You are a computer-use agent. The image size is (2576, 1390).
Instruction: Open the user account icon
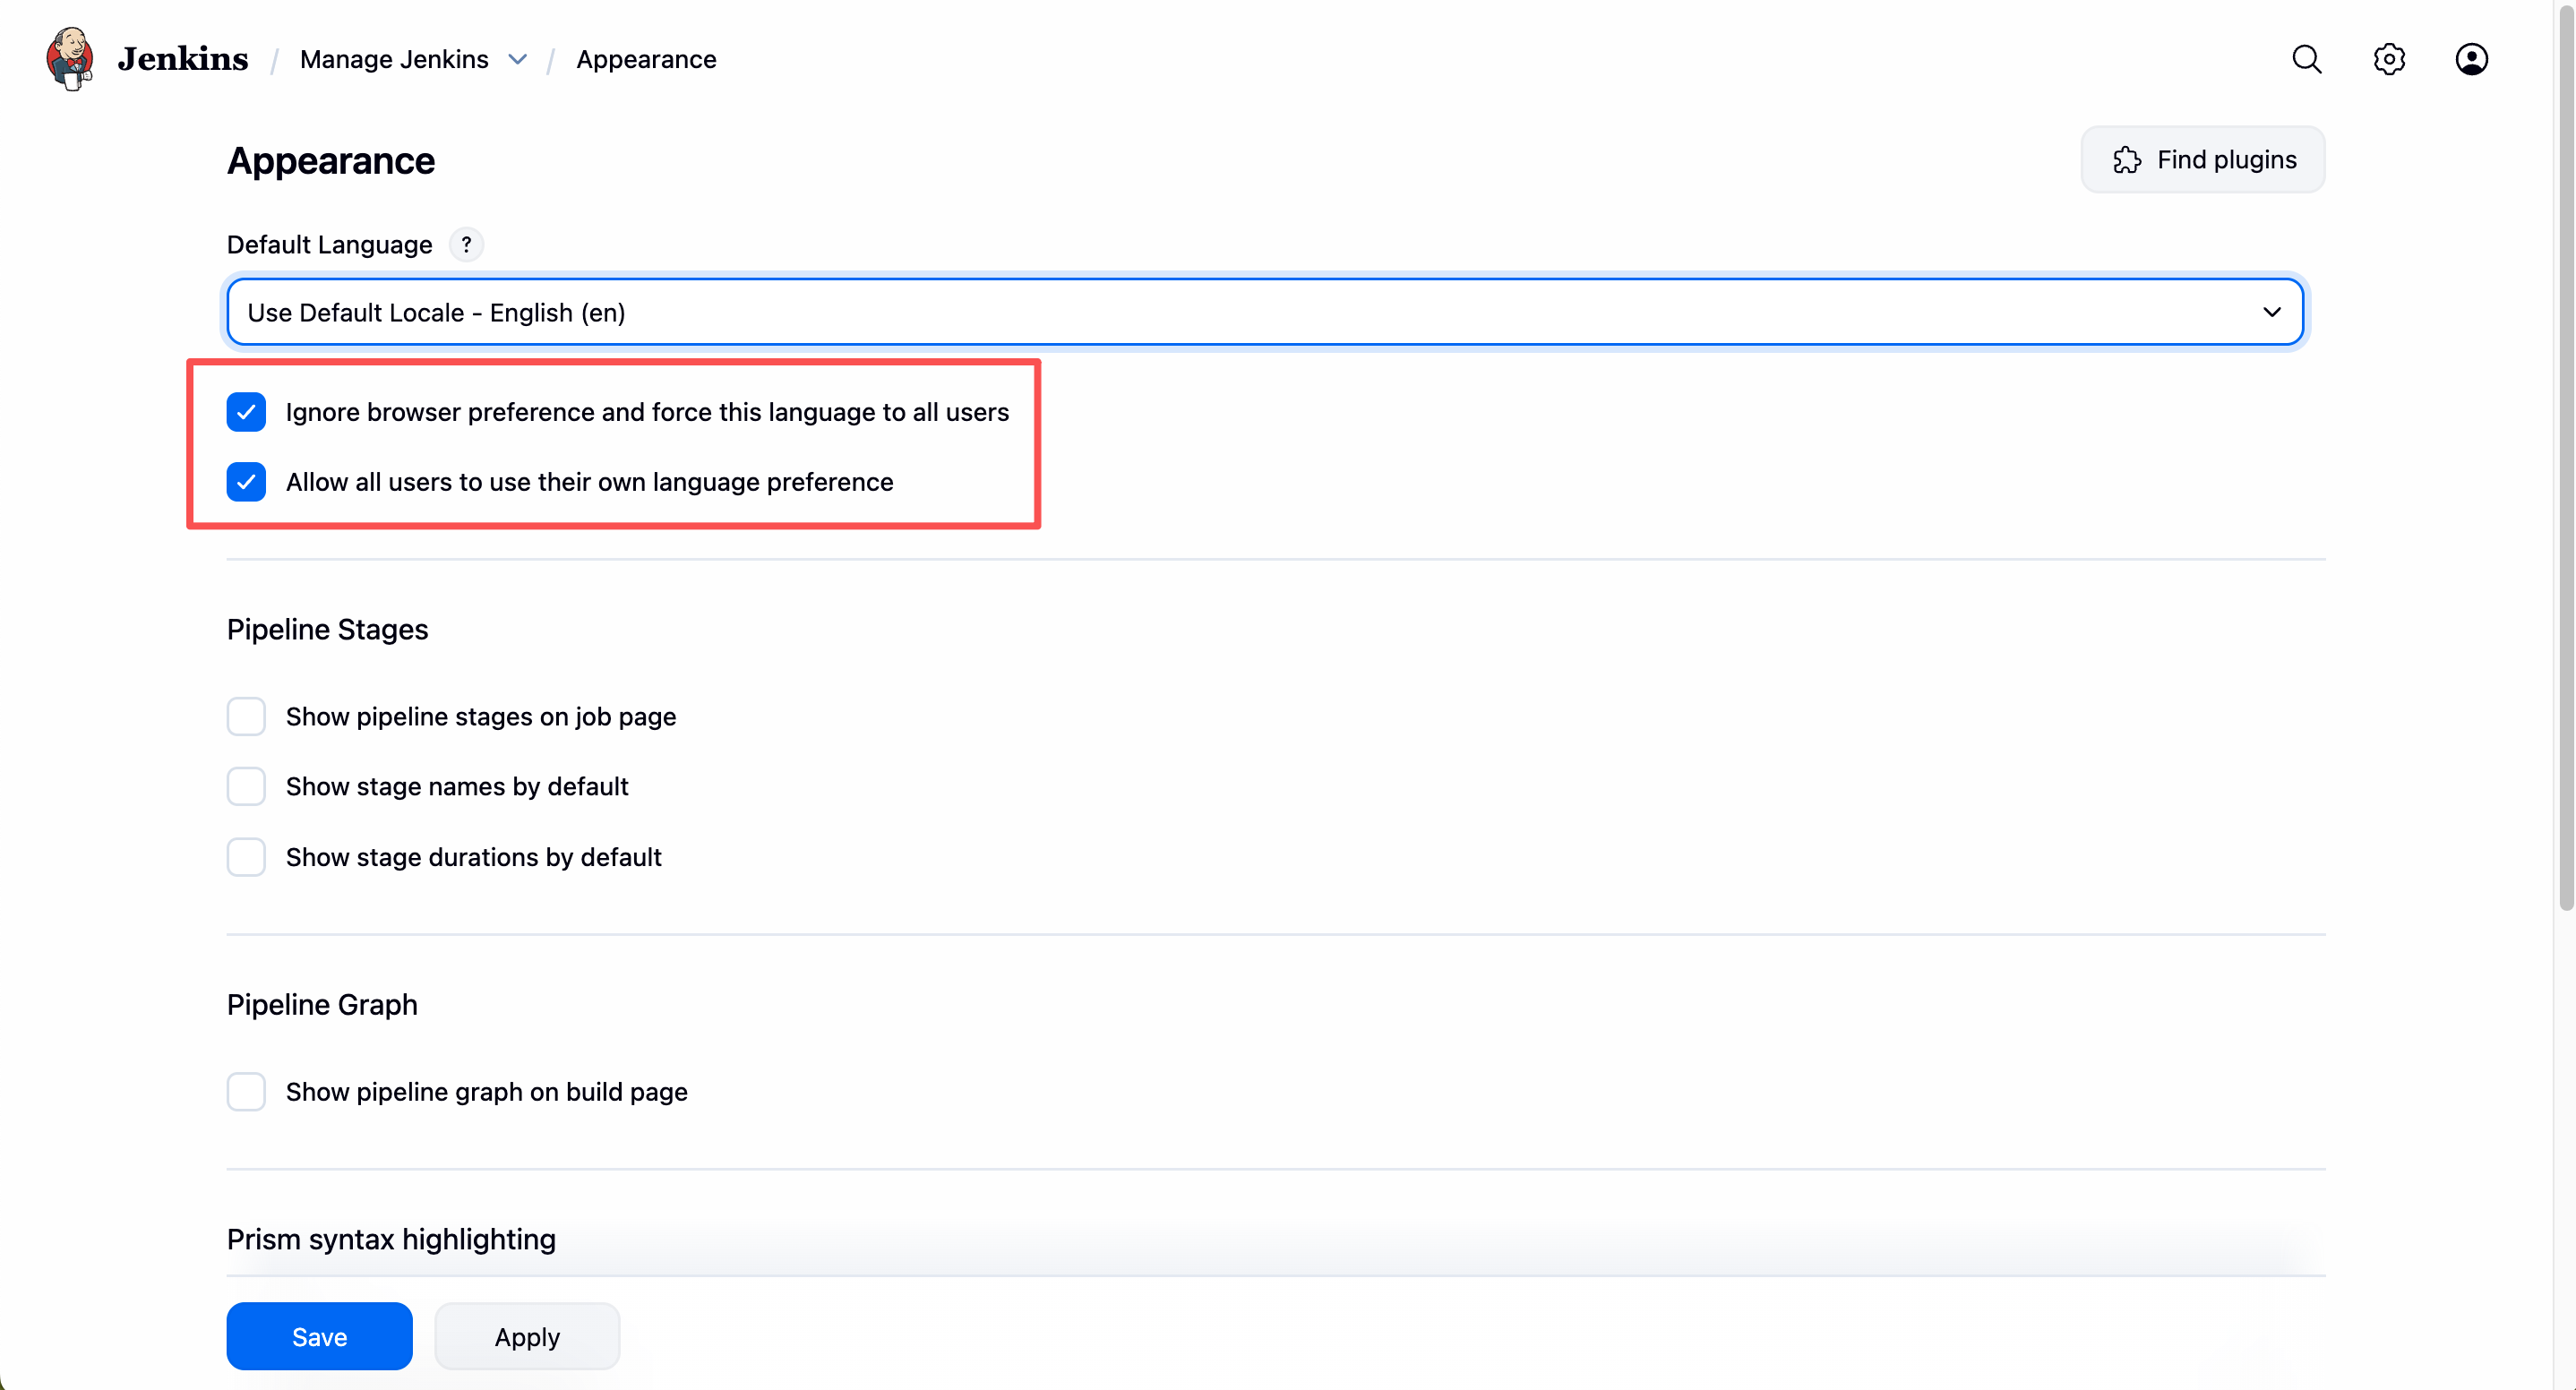[x=2470, y=59]
